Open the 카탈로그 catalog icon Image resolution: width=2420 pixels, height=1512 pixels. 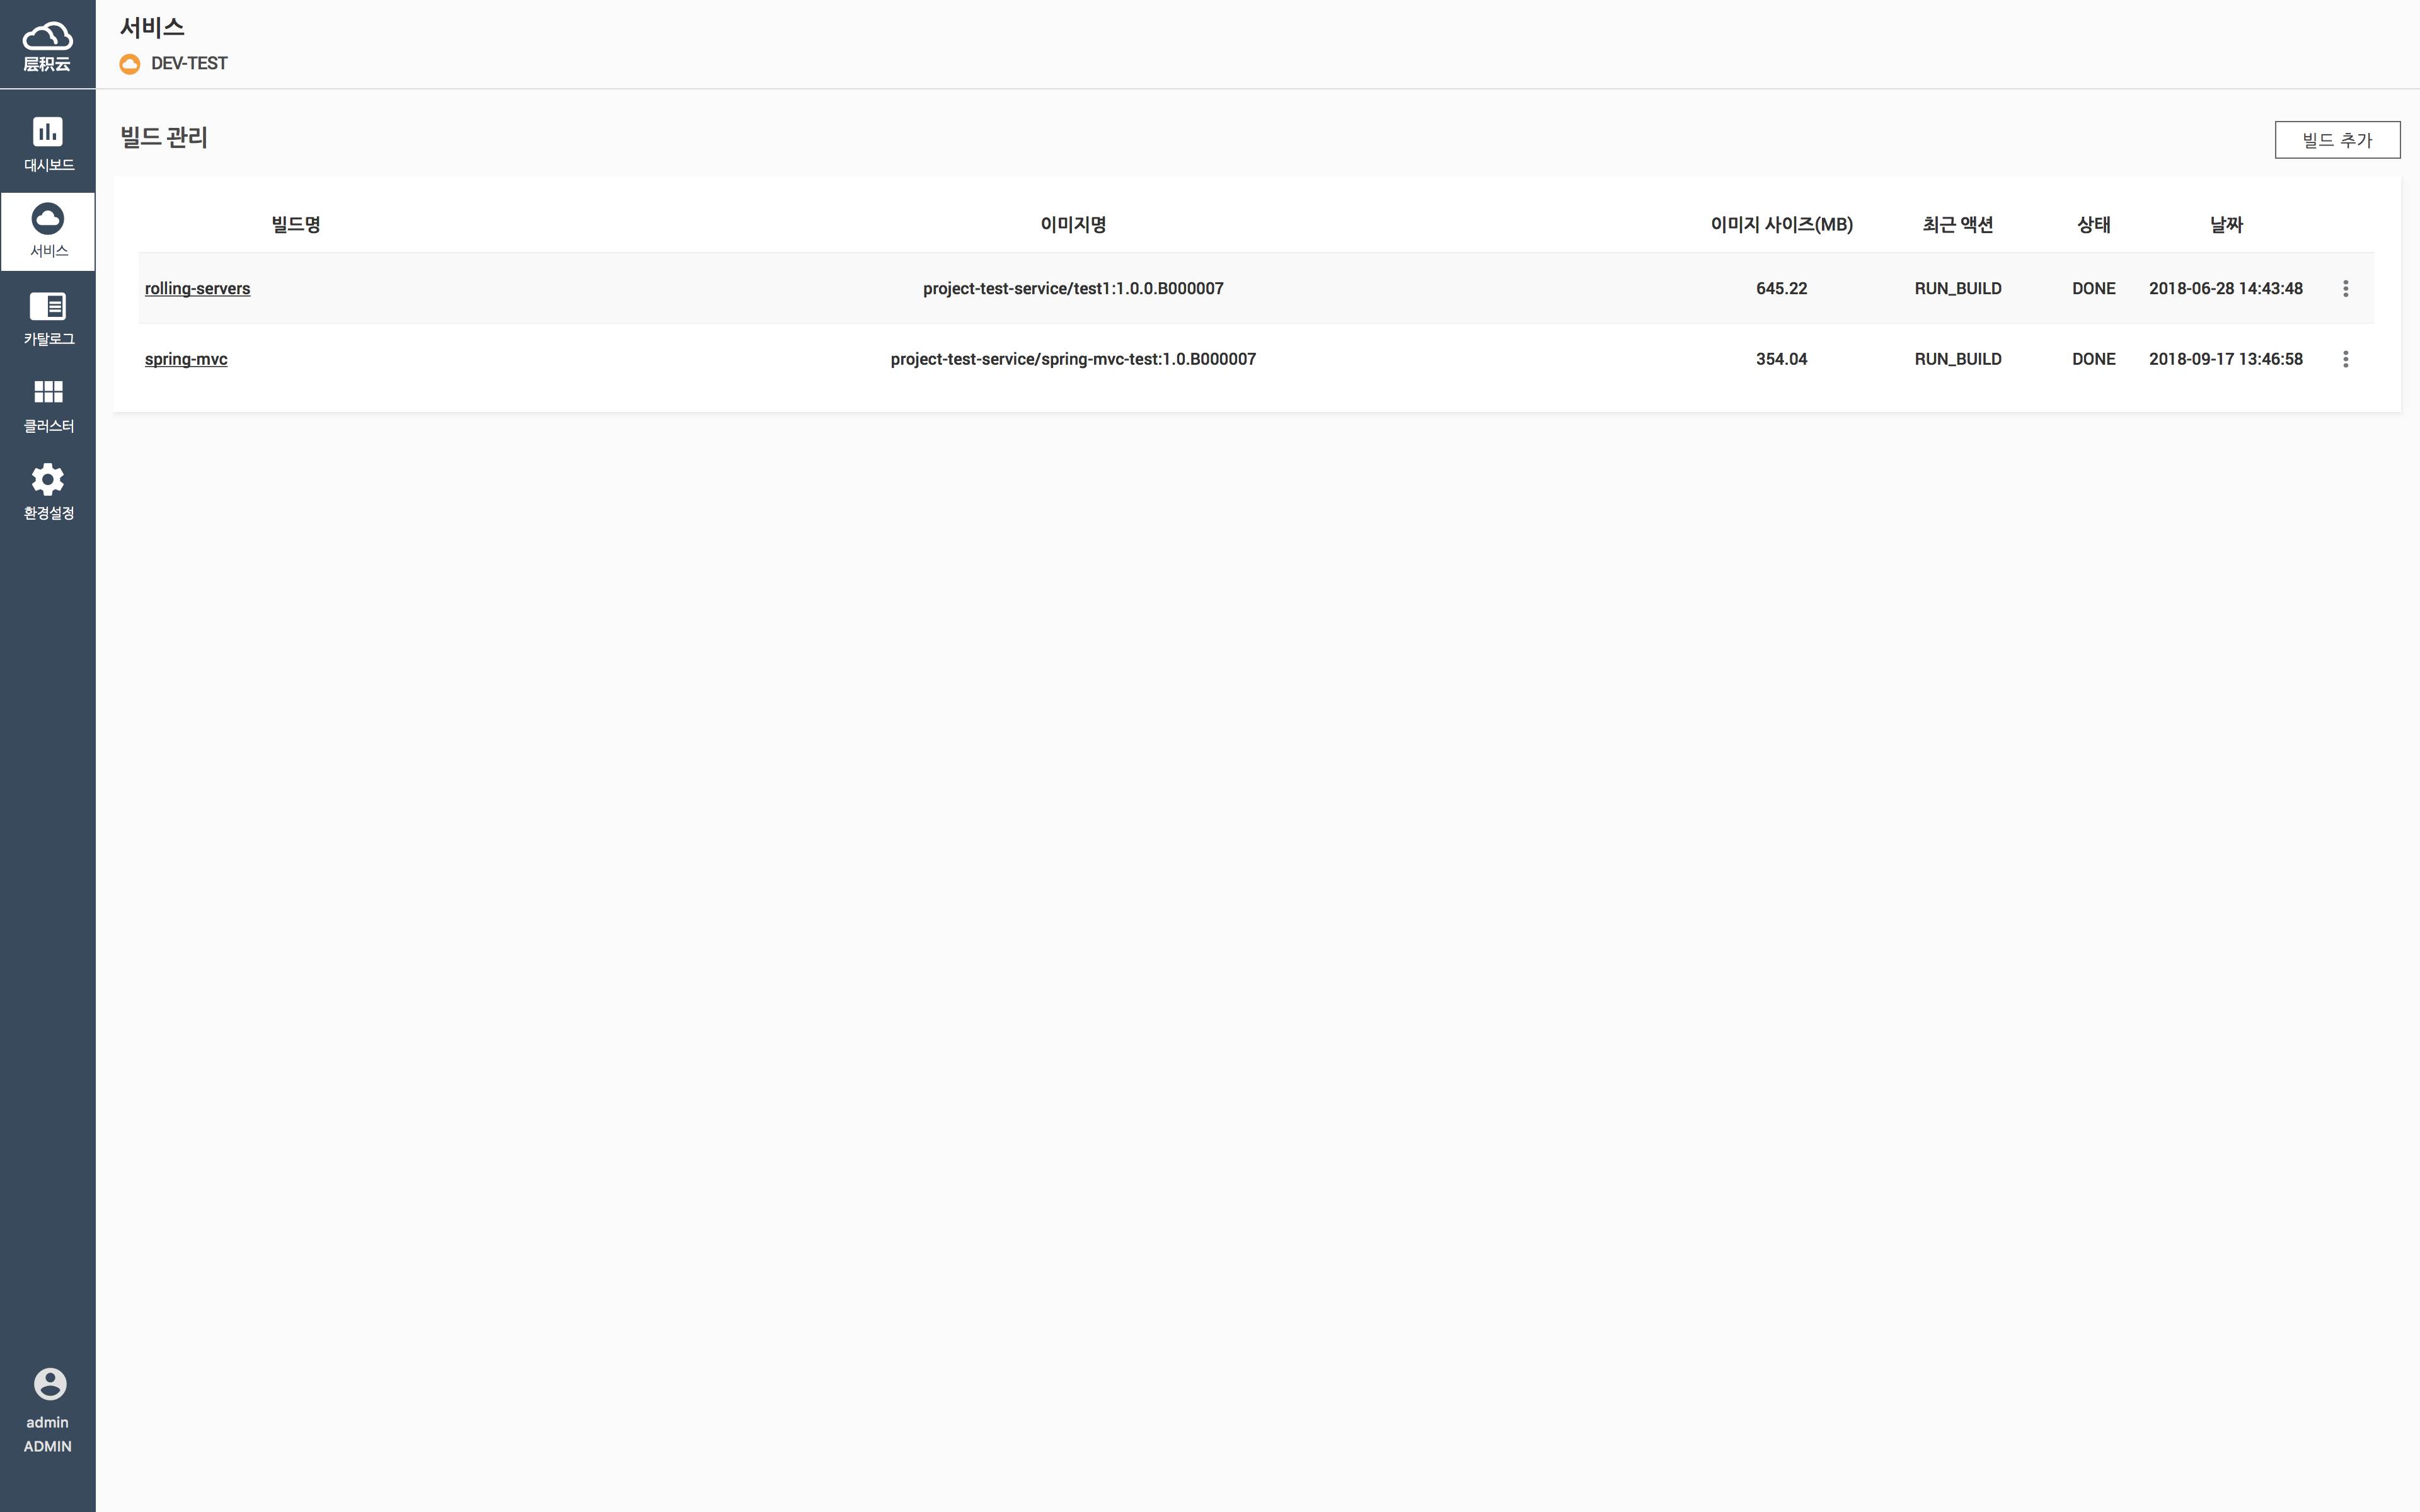point(47,306)
